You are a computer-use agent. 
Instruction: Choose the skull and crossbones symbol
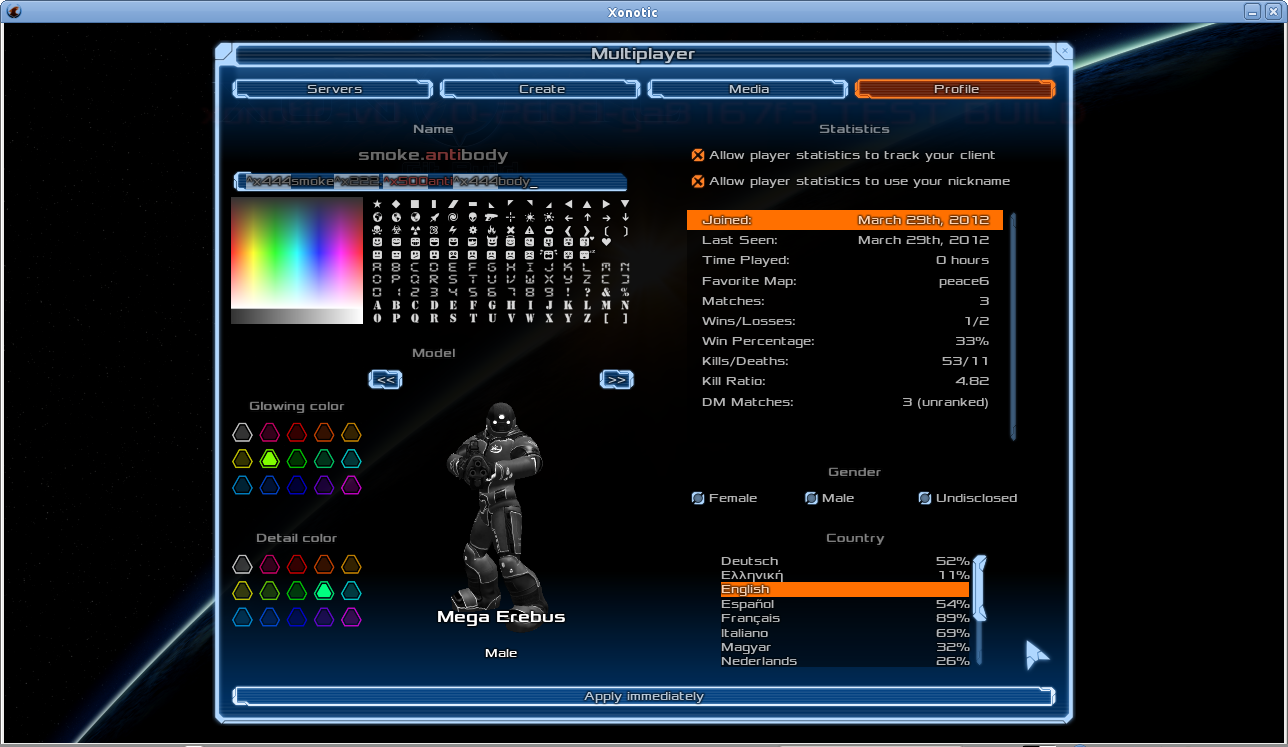[377, 230]
